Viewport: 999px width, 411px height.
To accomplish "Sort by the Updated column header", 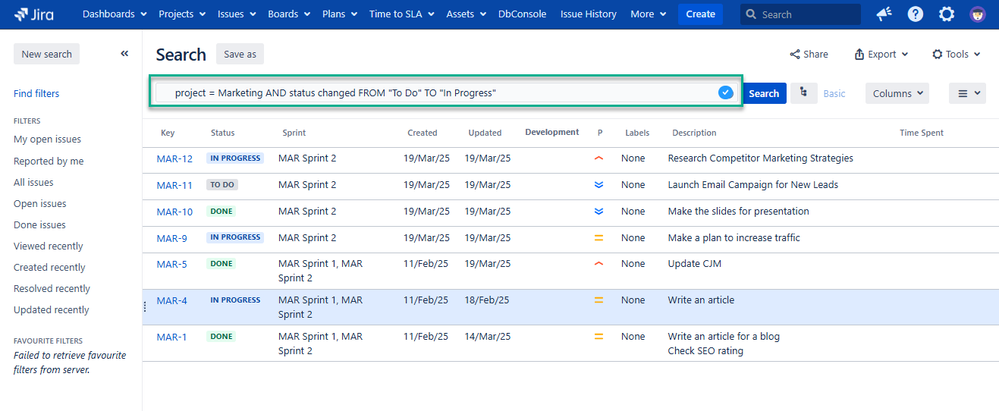I will coord(485,133).
